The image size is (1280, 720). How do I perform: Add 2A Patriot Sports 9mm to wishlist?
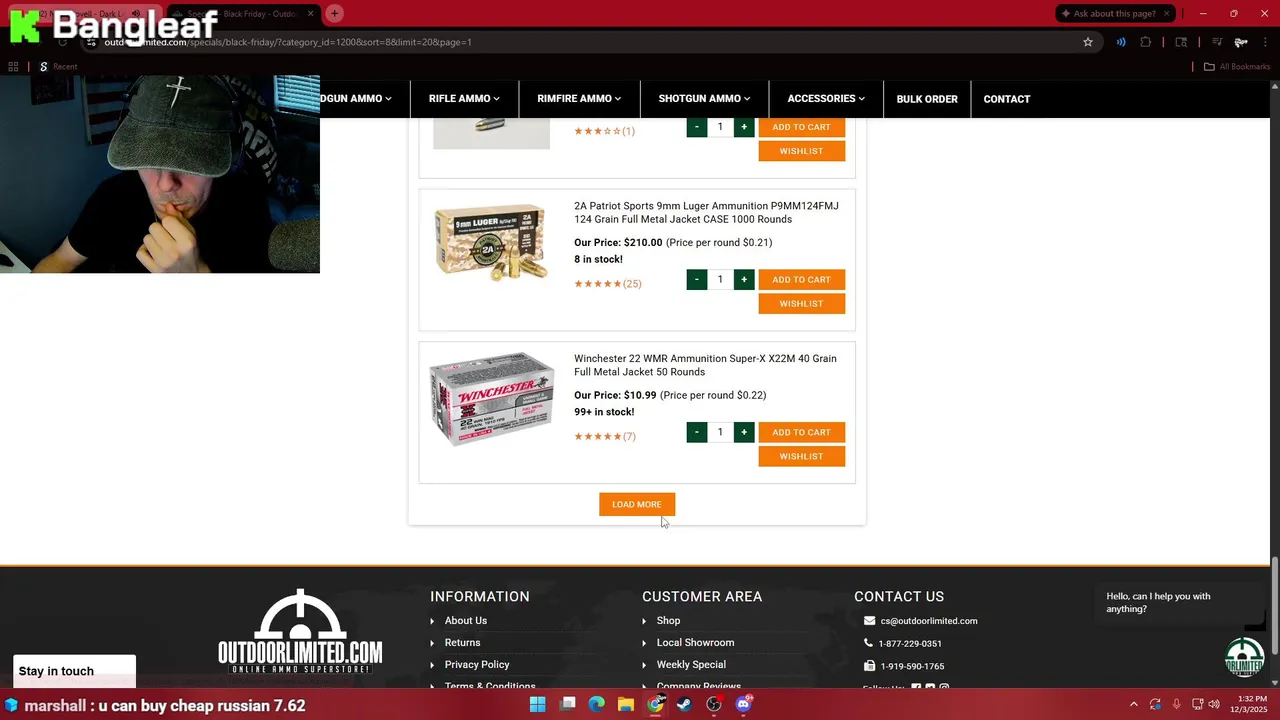[801, 304]
